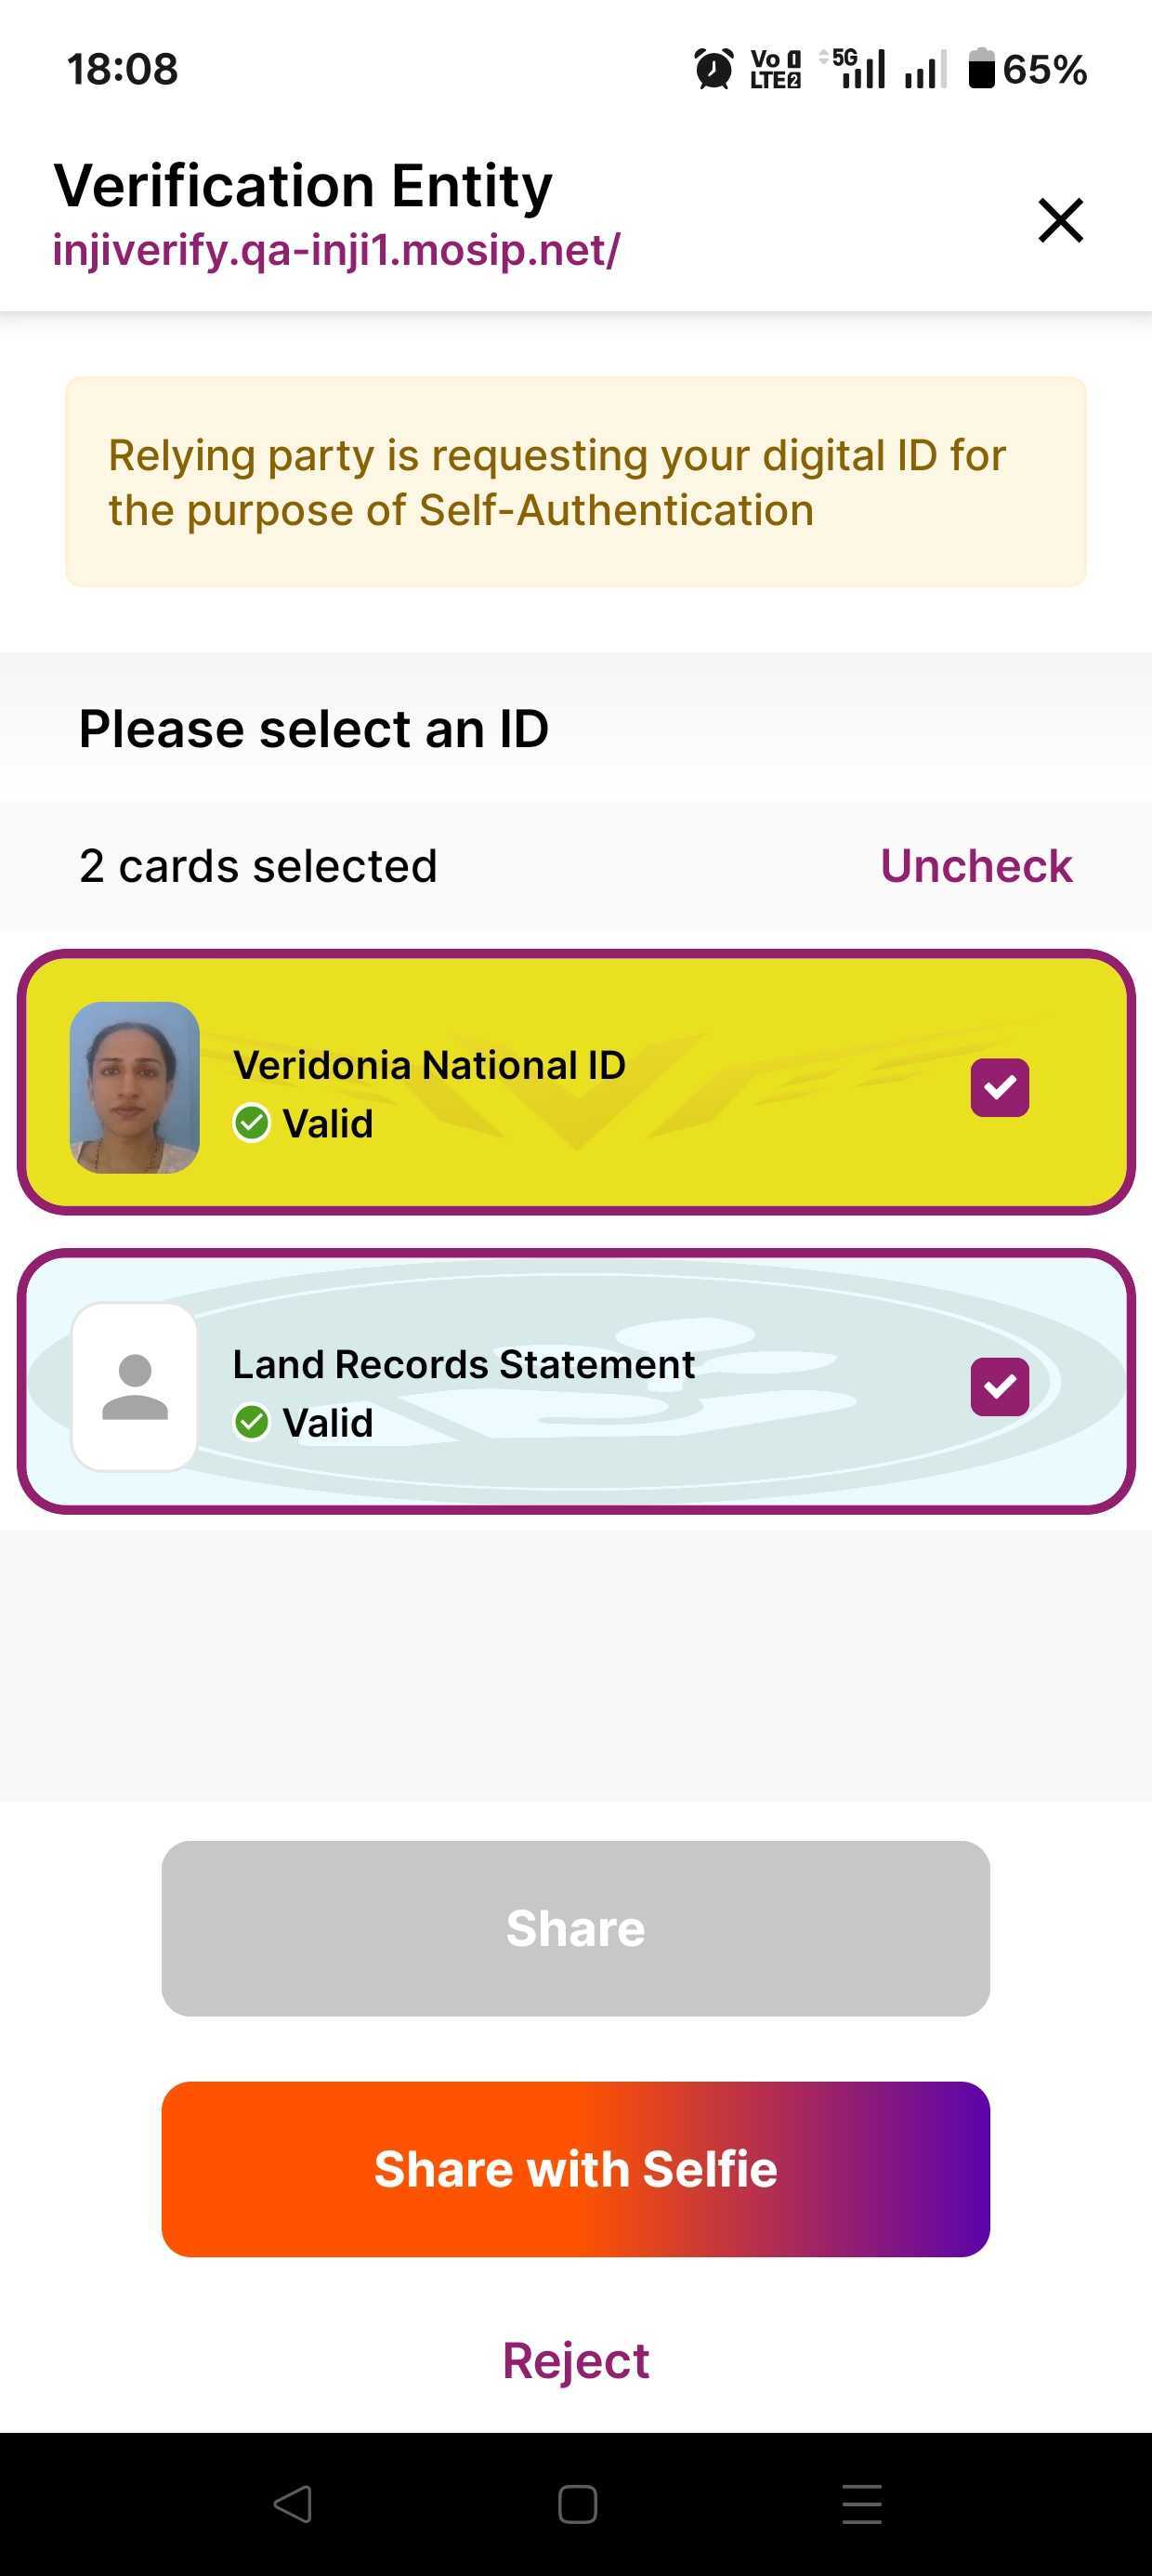The width and height of the screenshot is (1152, 2576).
Task: Open the injiverify.qa-inji1.mosip.net link
Action: [x=336, y=250]
